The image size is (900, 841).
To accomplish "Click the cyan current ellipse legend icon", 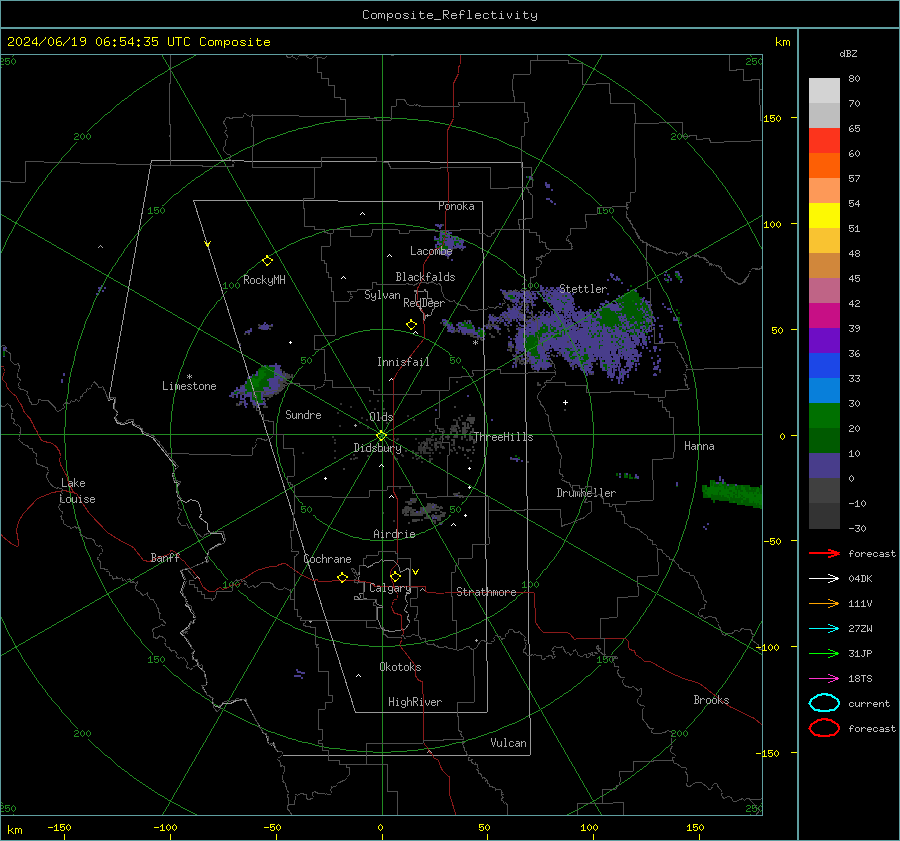I will pos(824,703).
